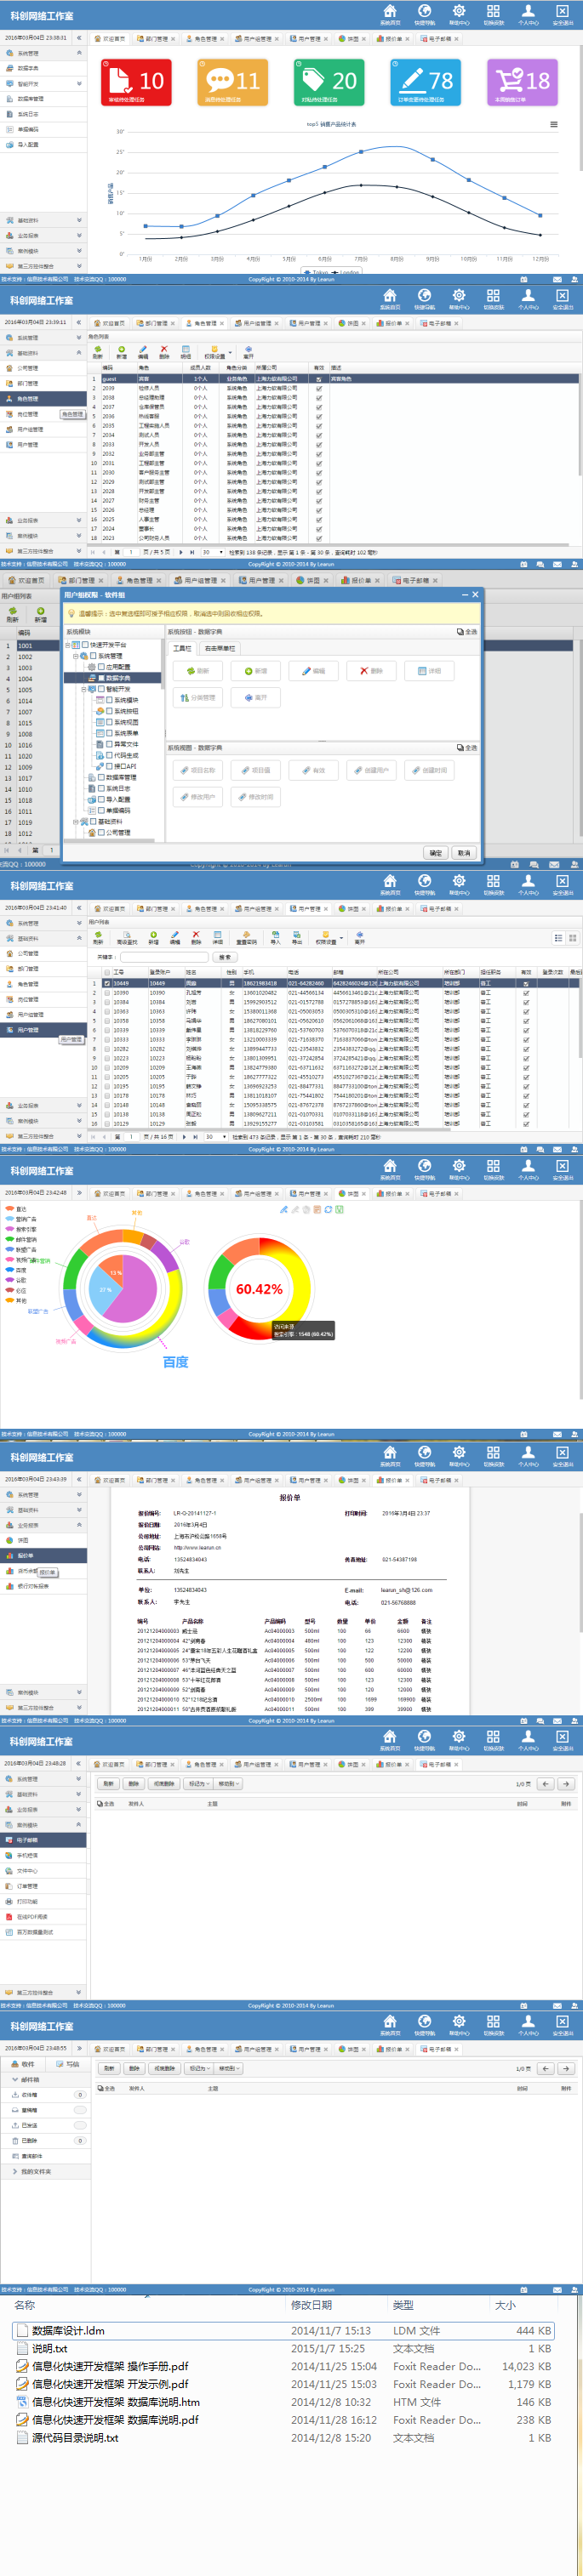
Task: Click 修改时间 view button in dialog
Action: click(256, 797)
